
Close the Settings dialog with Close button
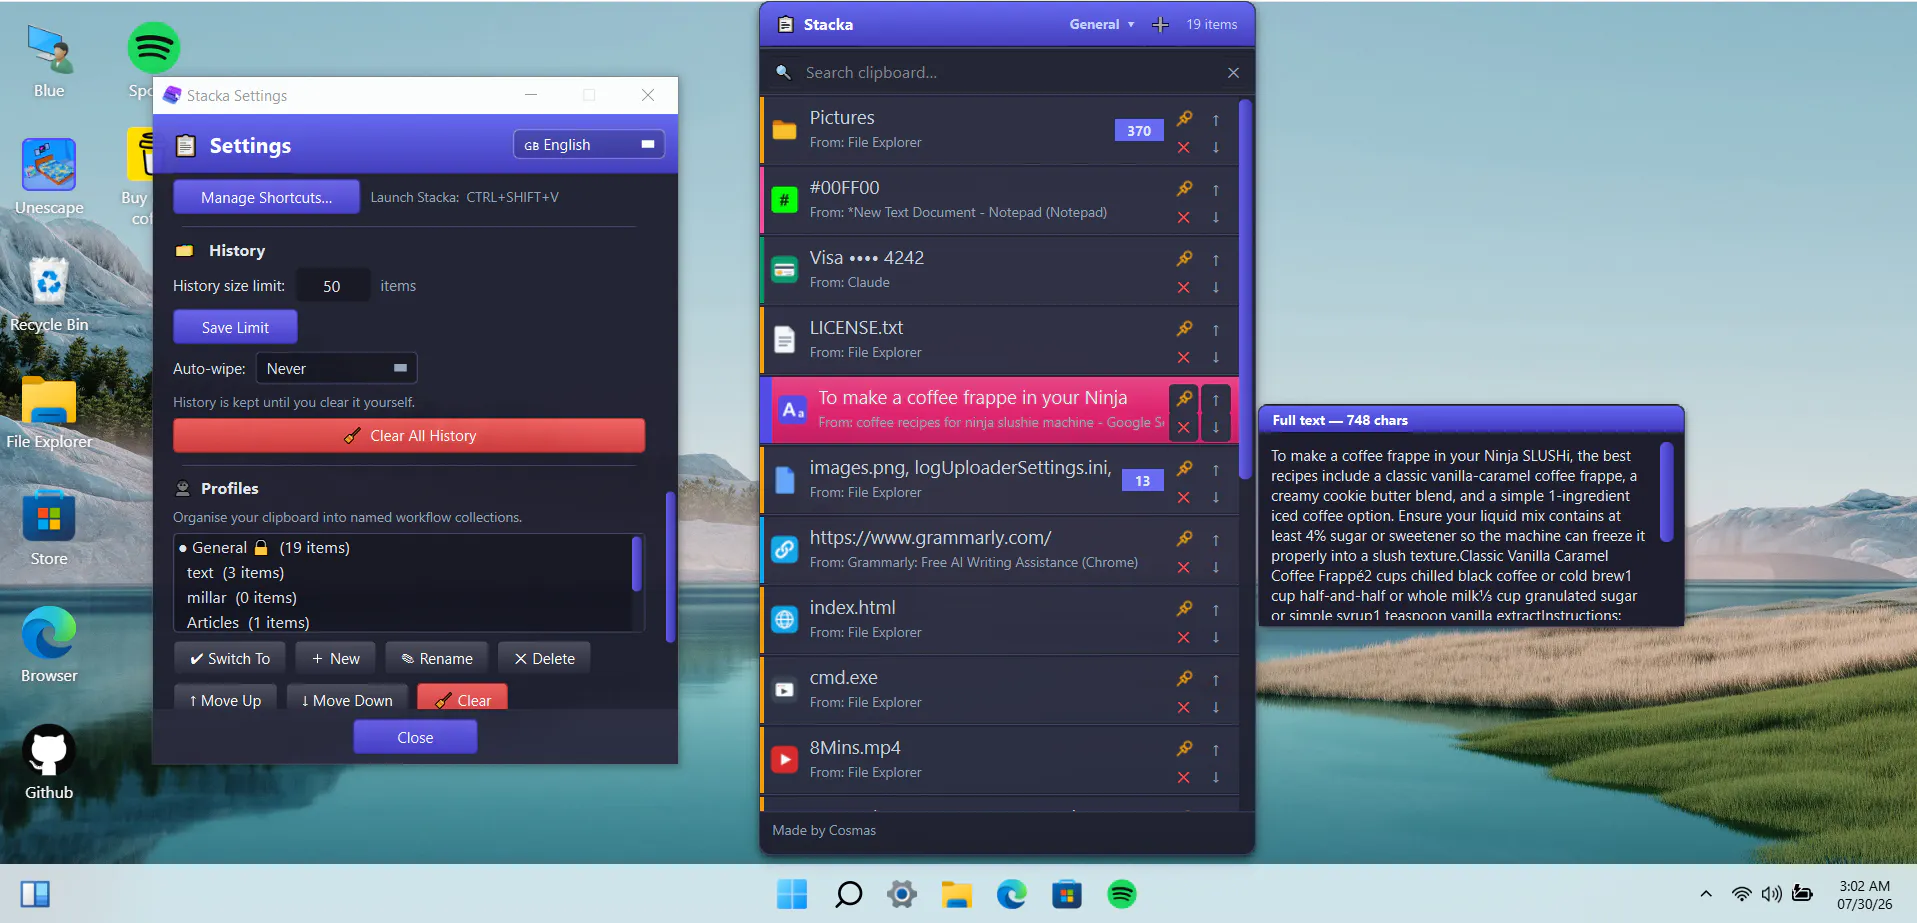tap(415, 738)
